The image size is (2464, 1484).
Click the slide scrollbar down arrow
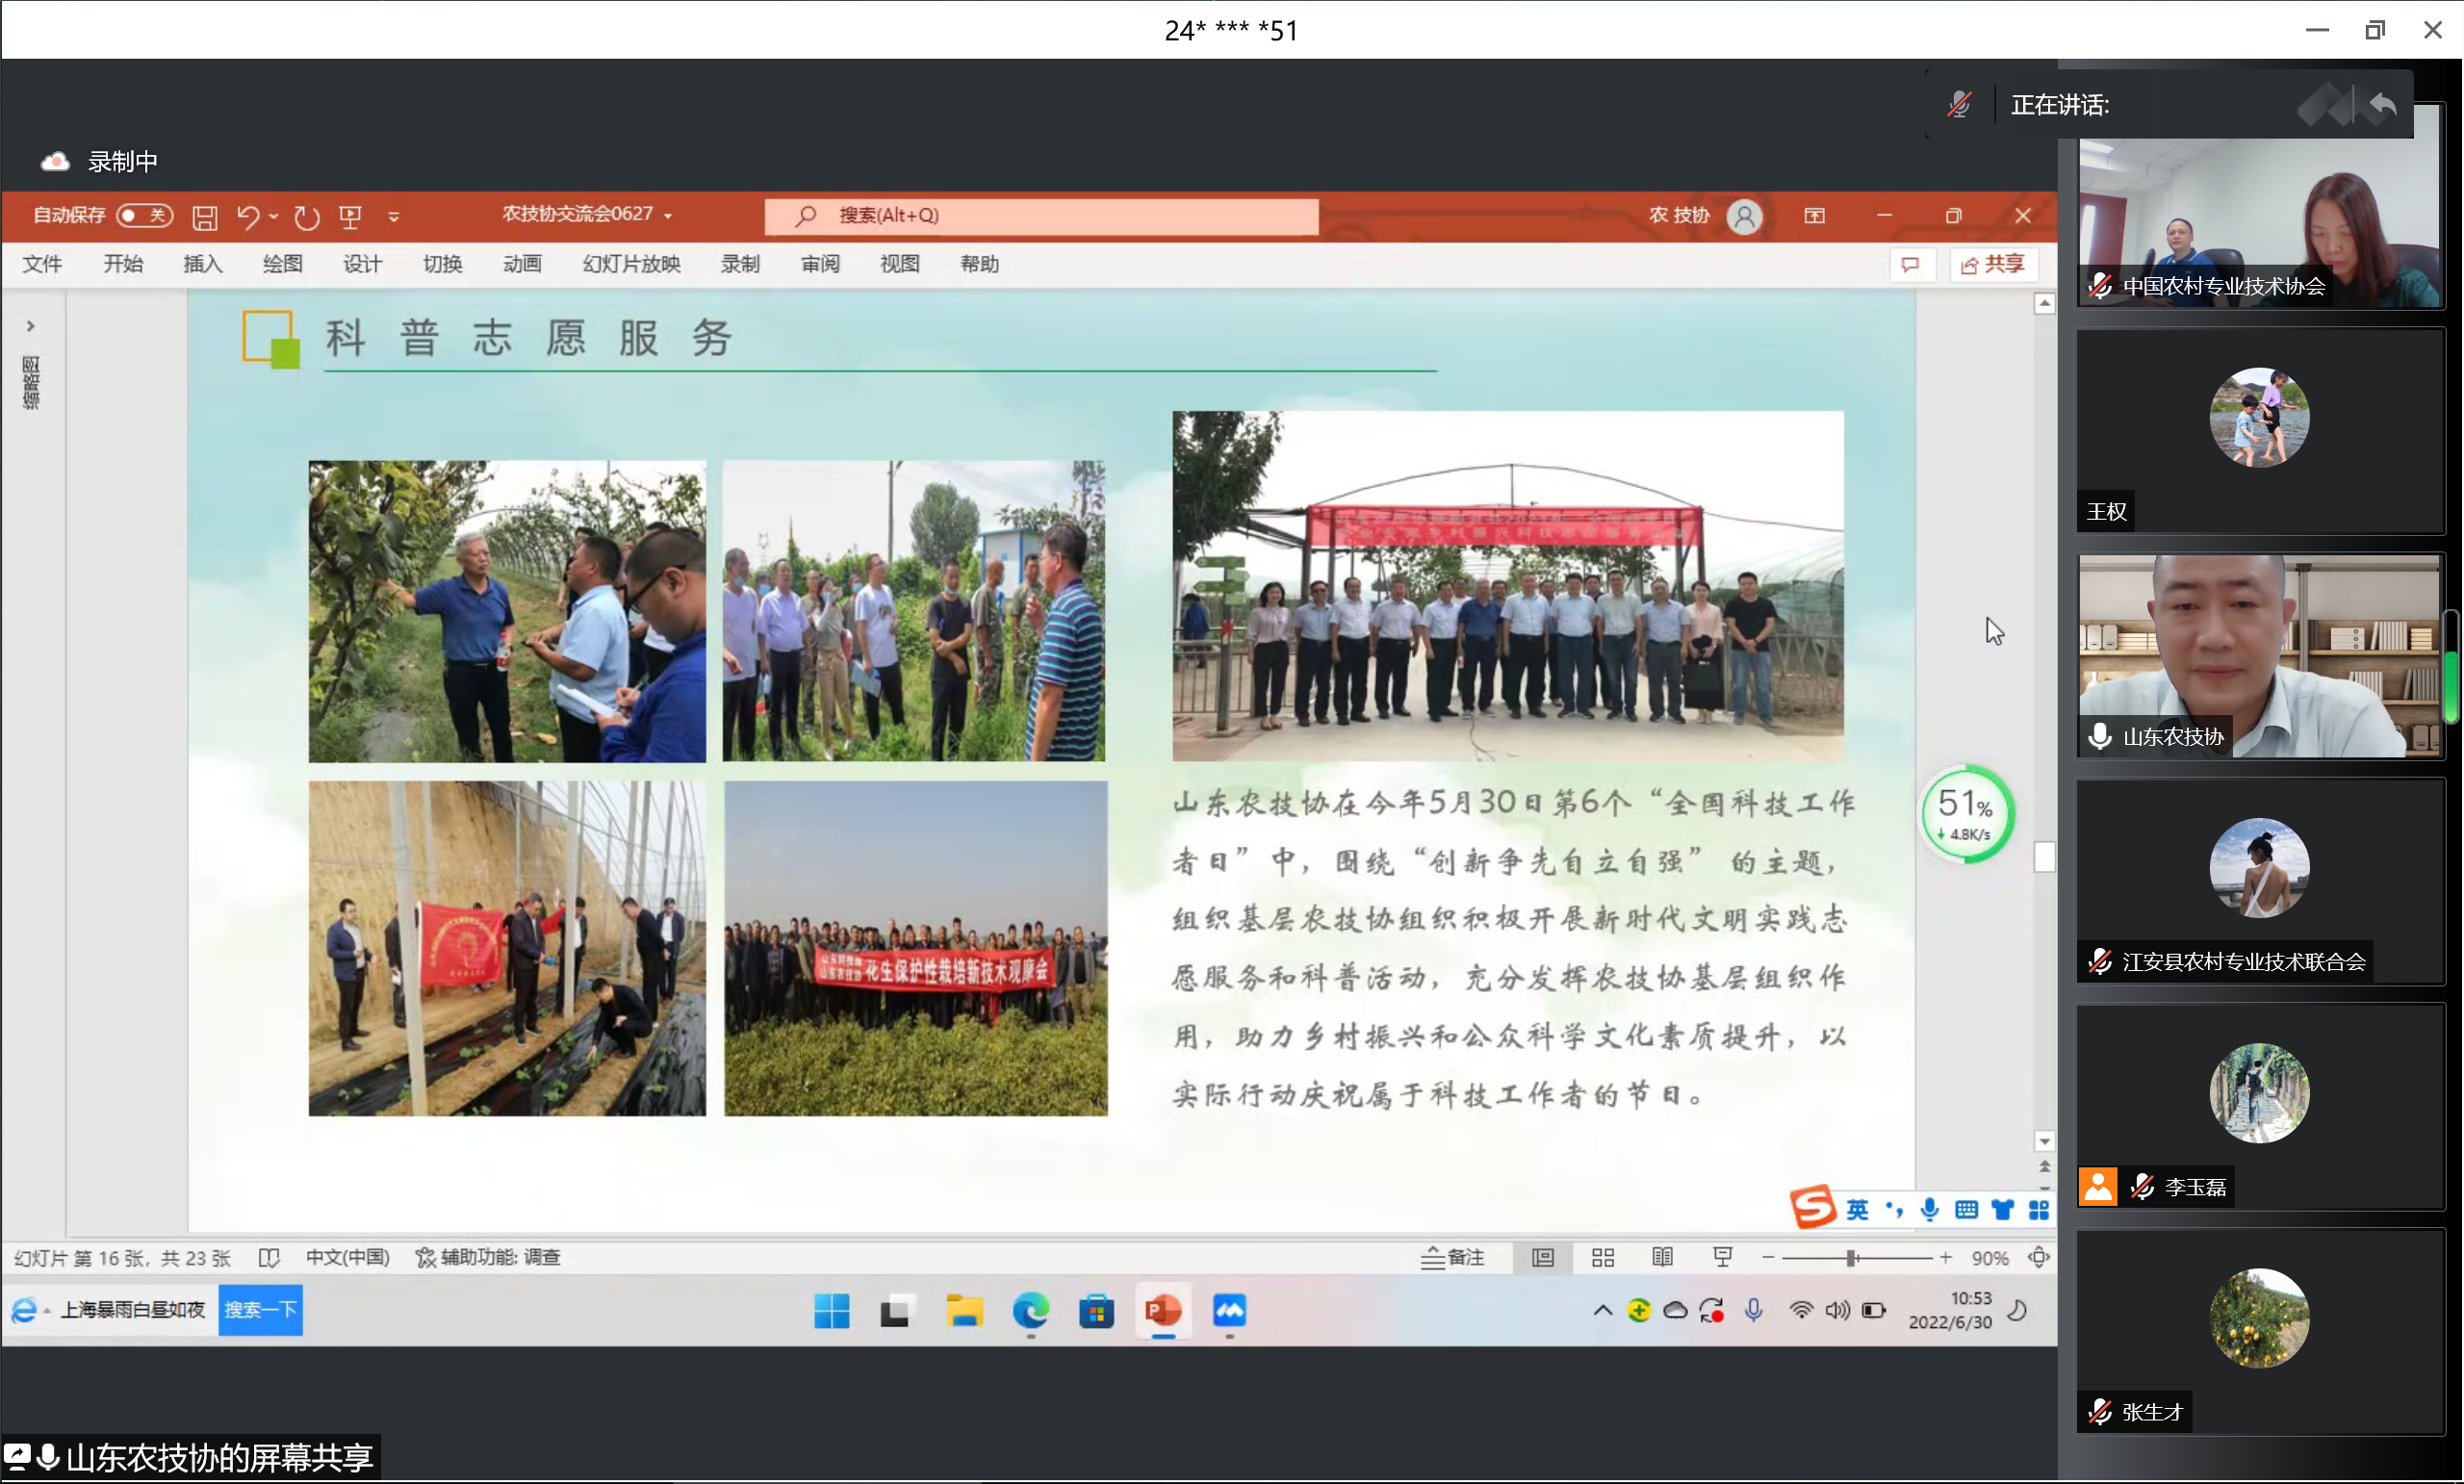2044,1141
